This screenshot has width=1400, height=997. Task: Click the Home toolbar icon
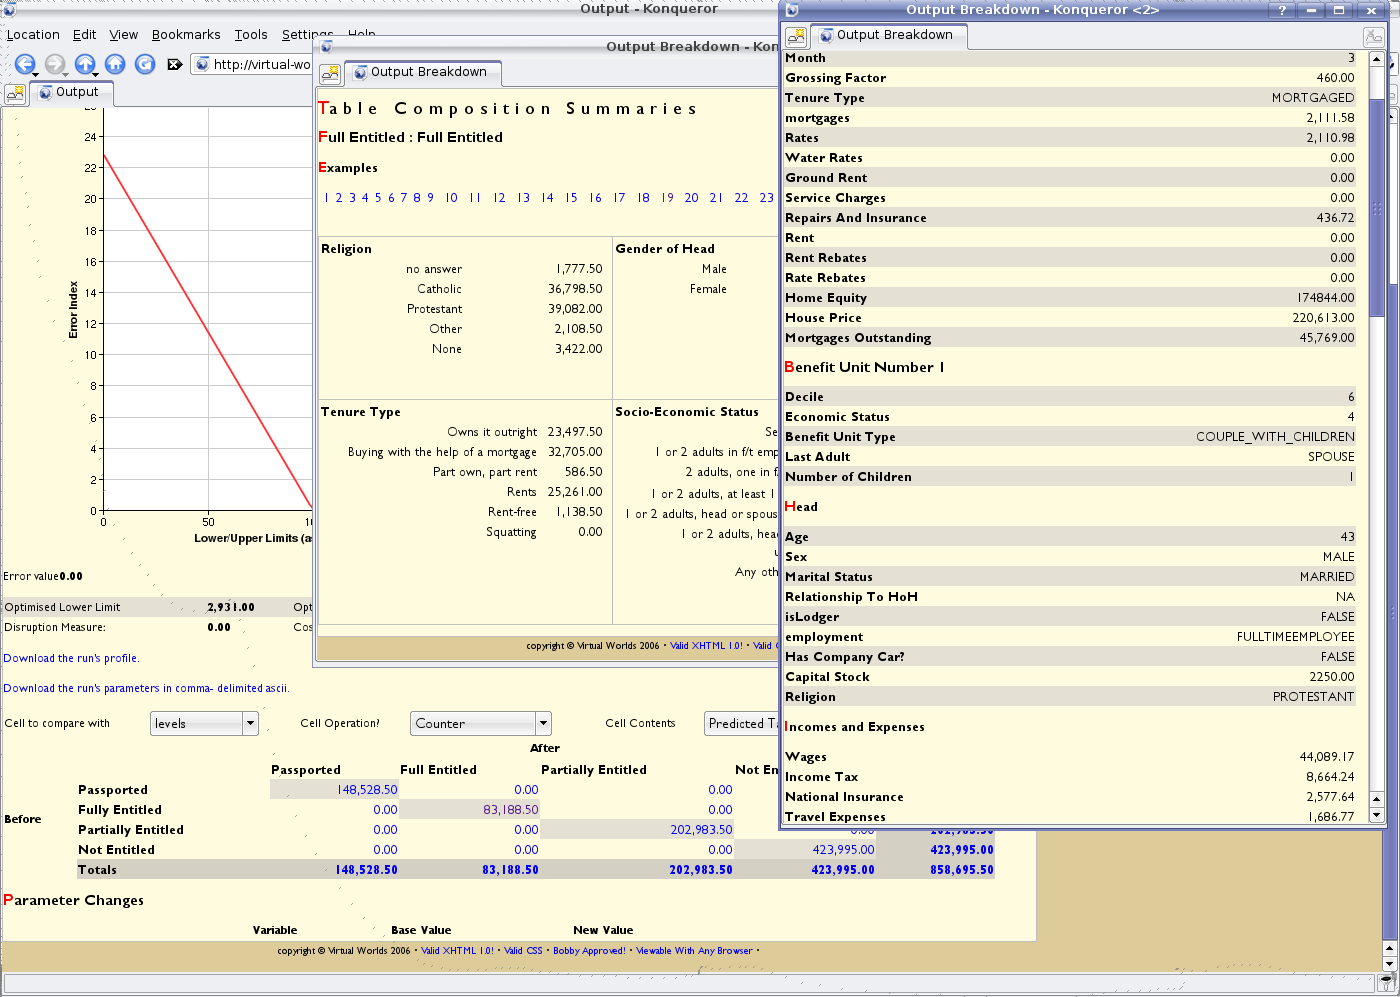[115, 64]
